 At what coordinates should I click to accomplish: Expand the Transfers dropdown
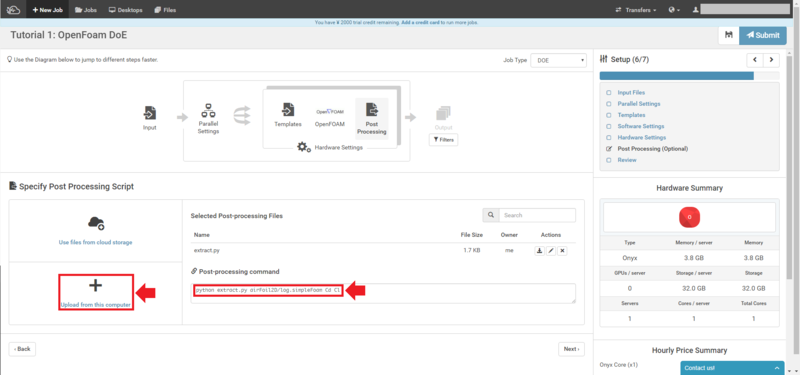tap(636, 10)
